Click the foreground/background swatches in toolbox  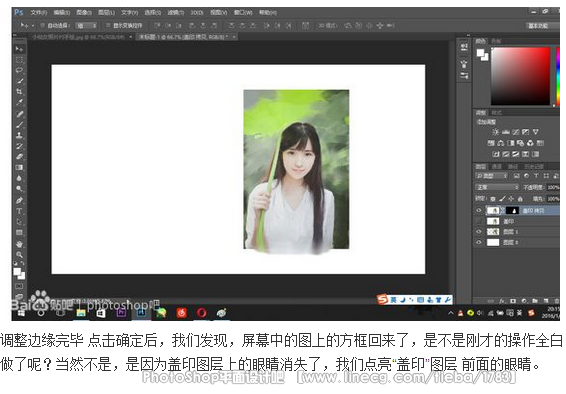19,273
